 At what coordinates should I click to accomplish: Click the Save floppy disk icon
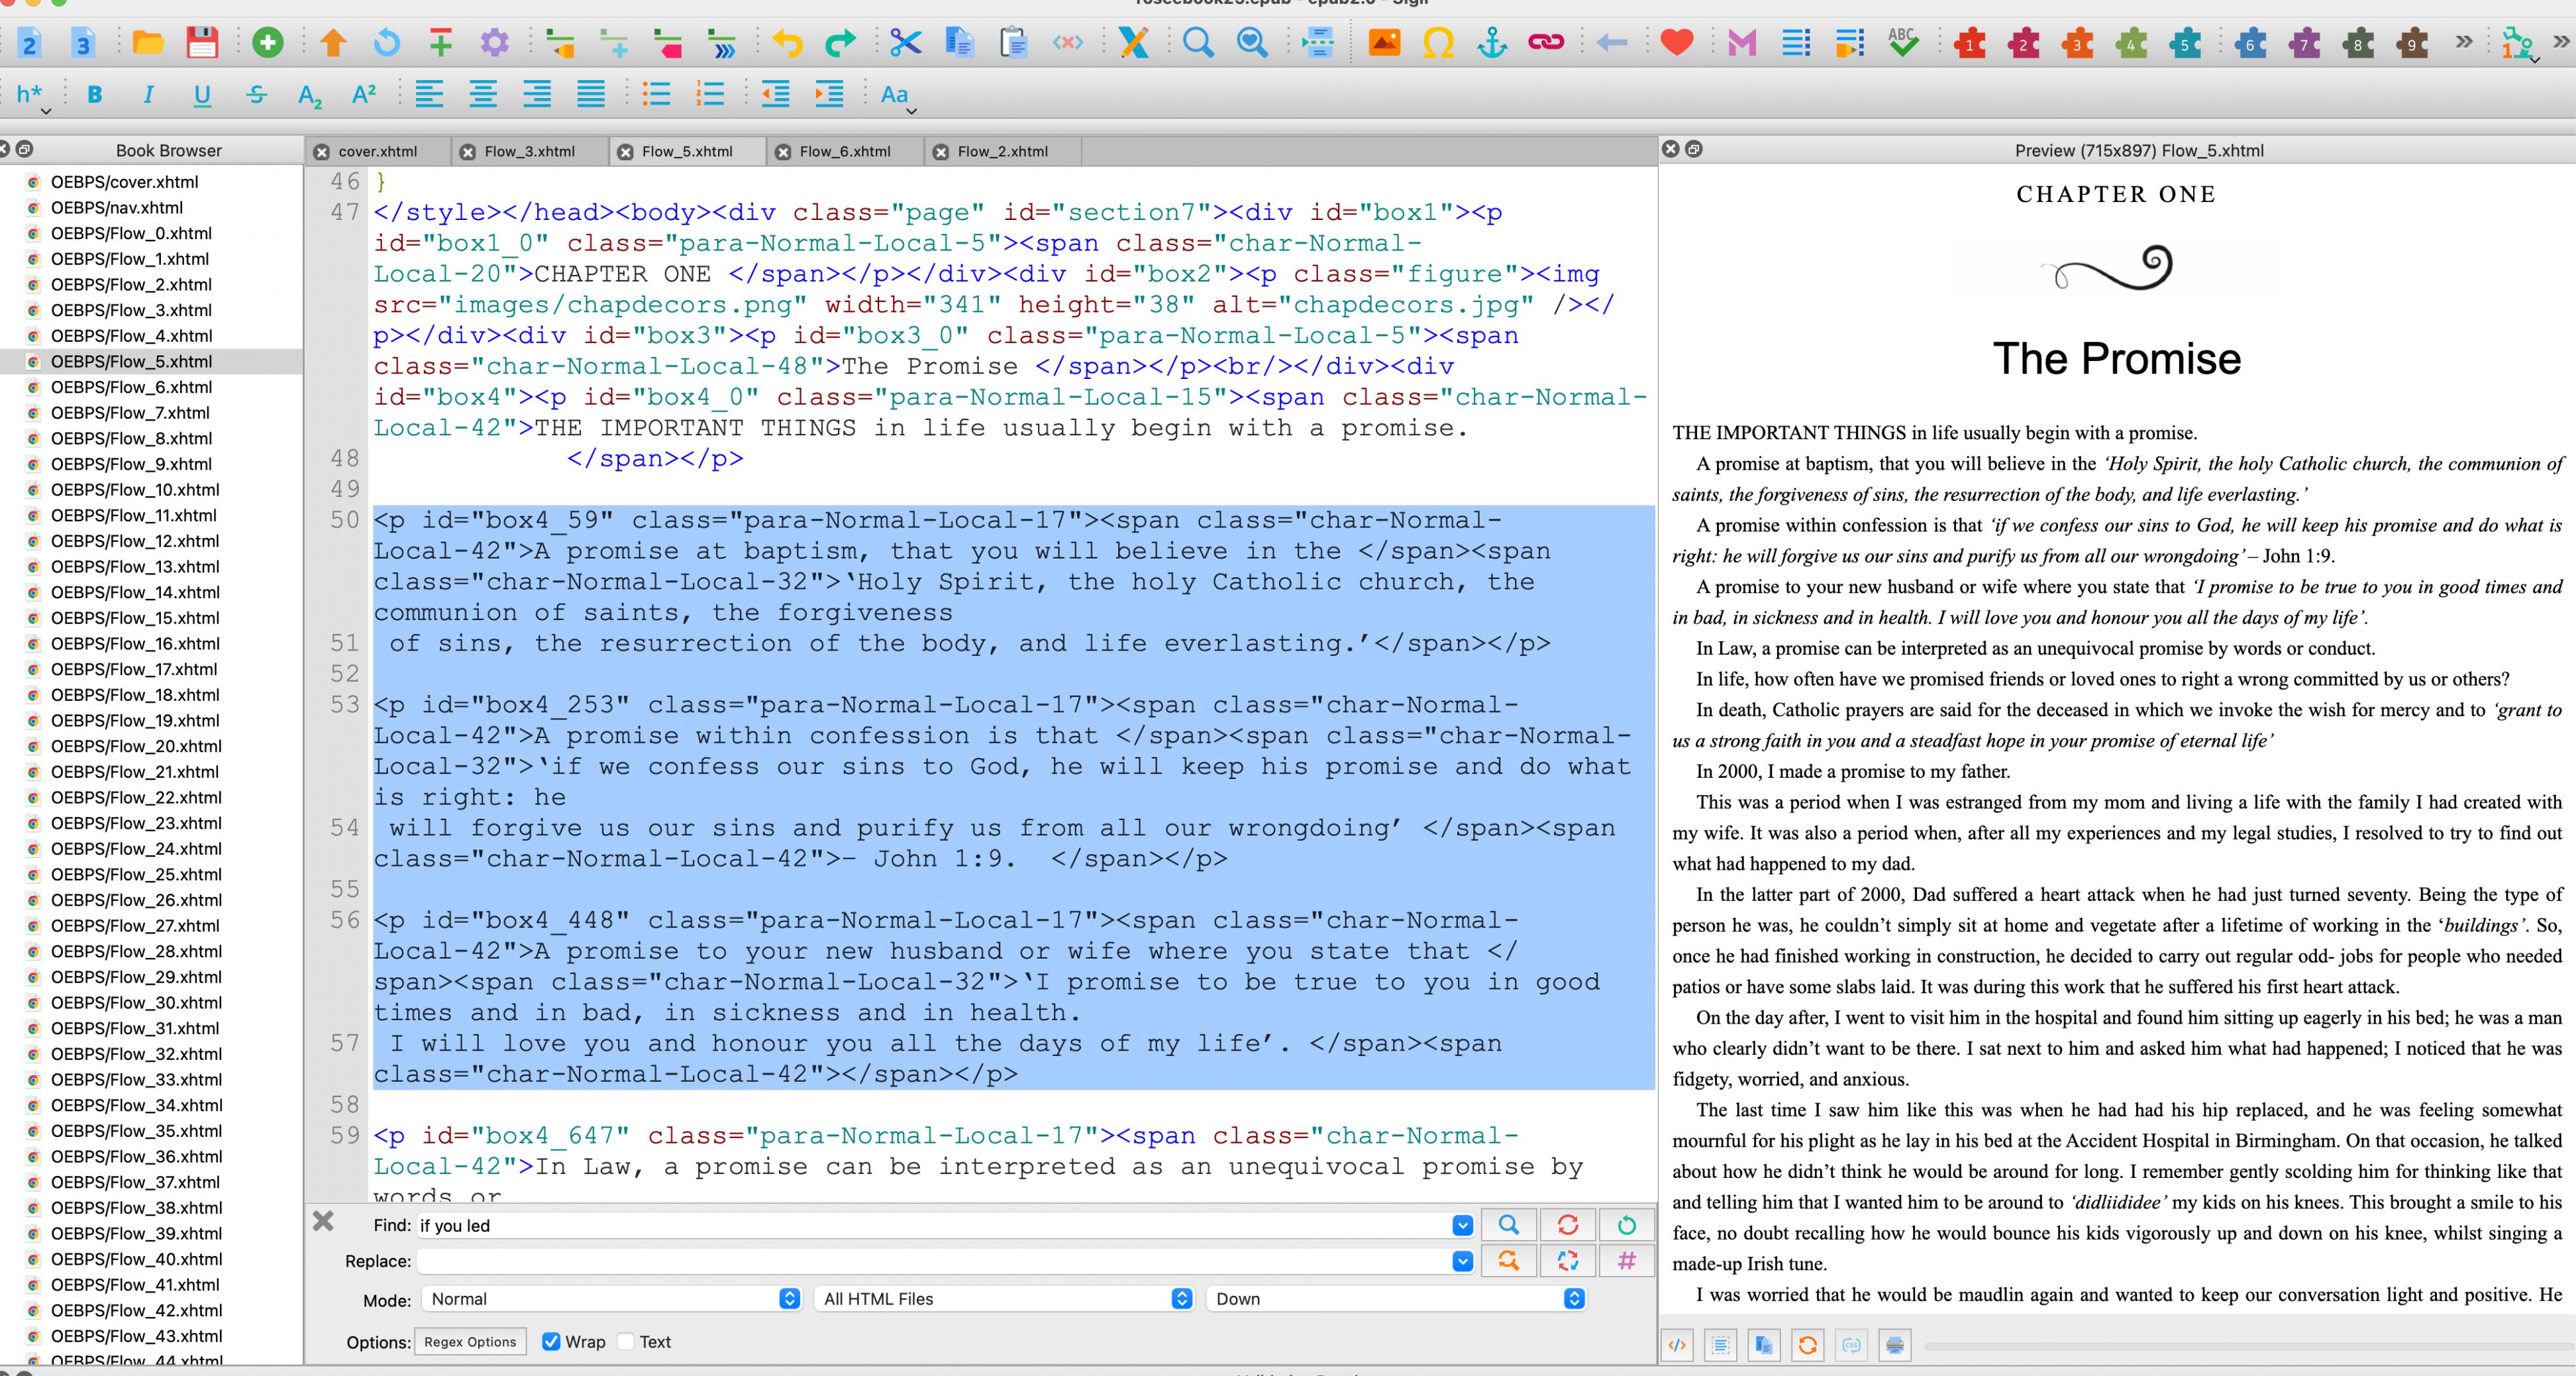point(202,43)
